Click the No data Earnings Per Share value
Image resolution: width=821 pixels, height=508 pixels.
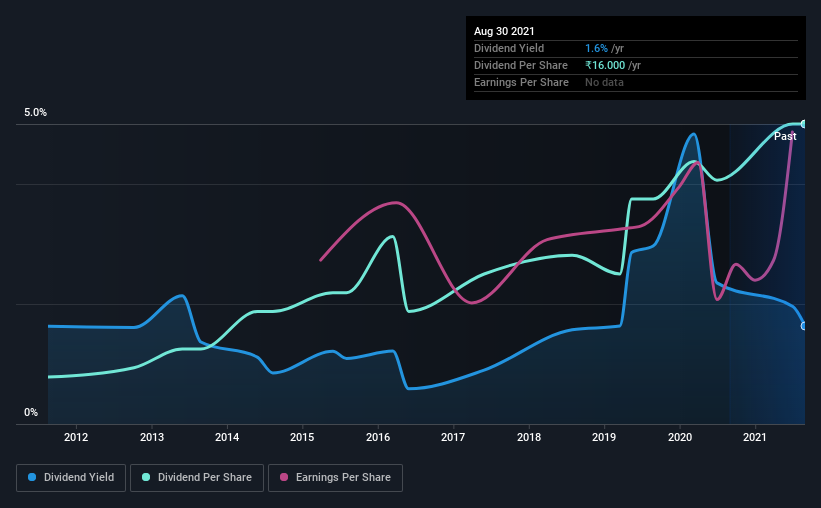coord(604,82)
